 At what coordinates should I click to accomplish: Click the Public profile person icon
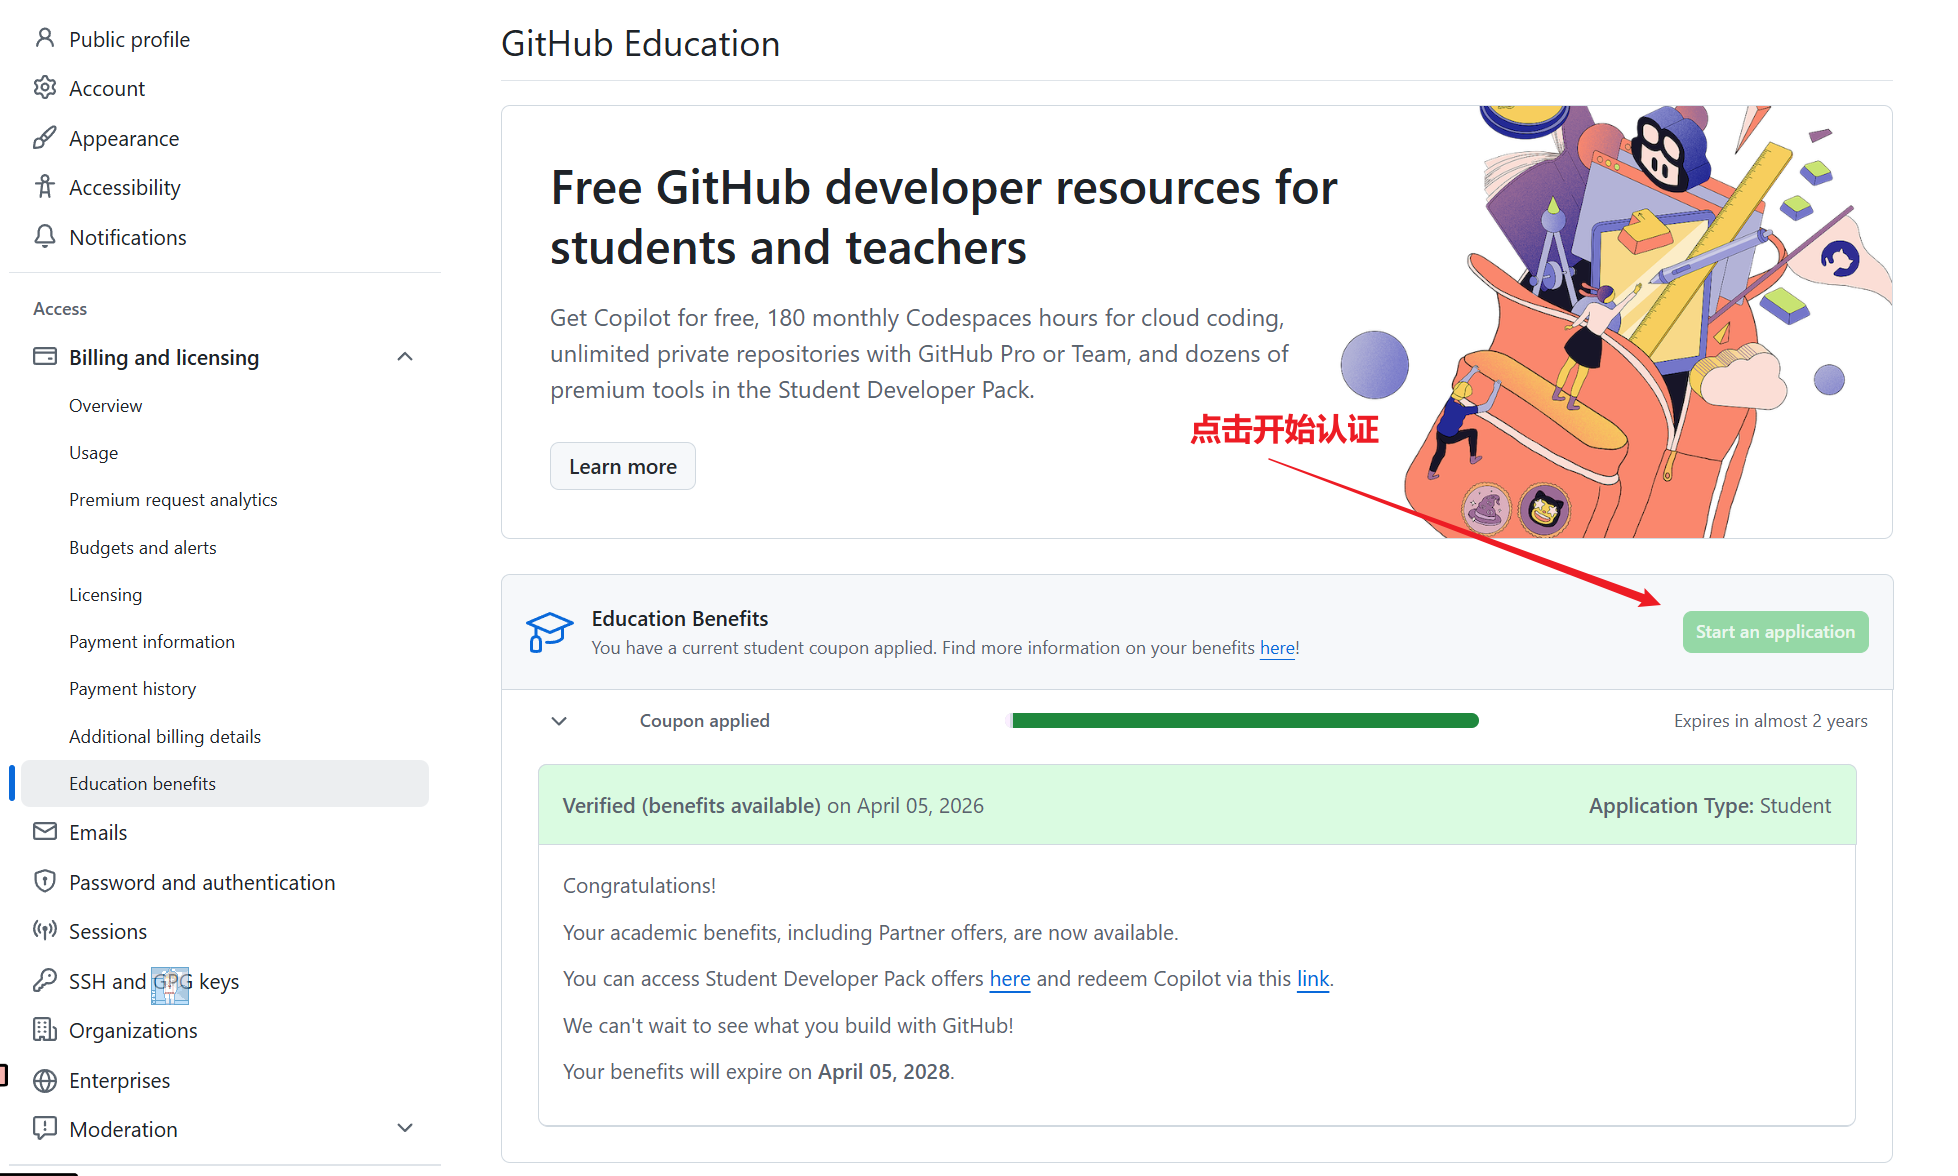pos(44,39)
